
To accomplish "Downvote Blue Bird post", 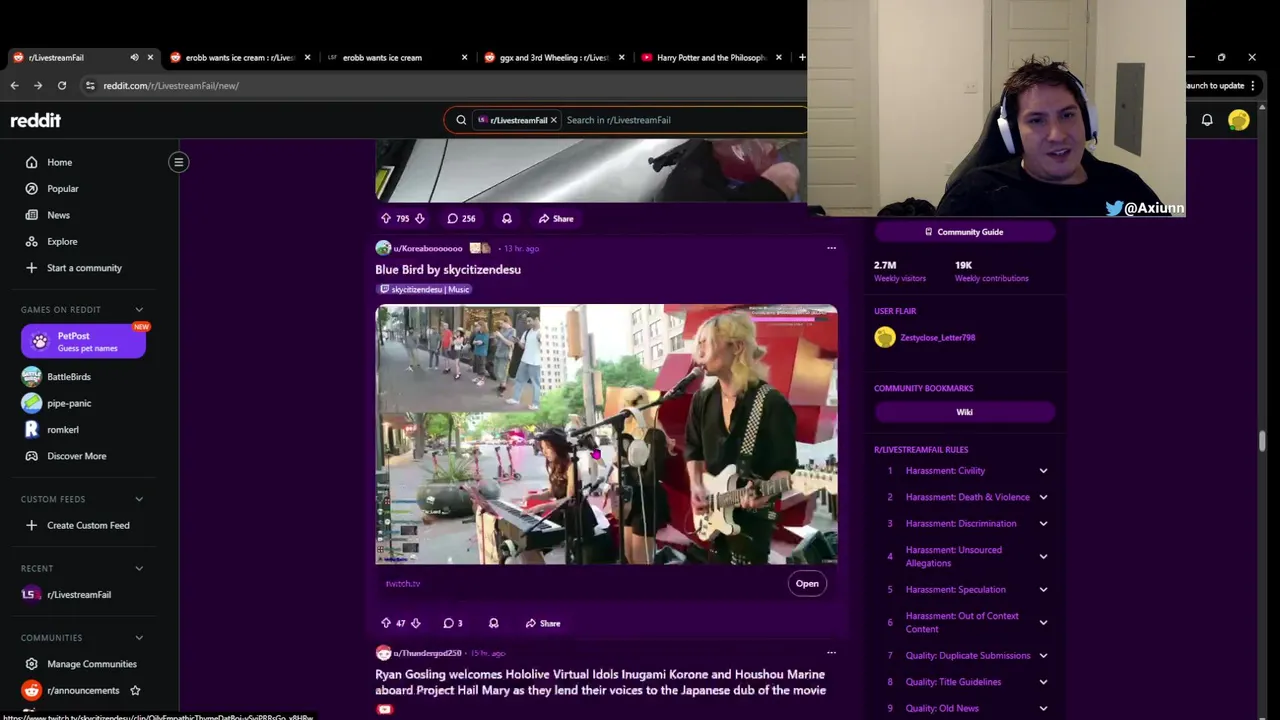I will click(415, 623).
